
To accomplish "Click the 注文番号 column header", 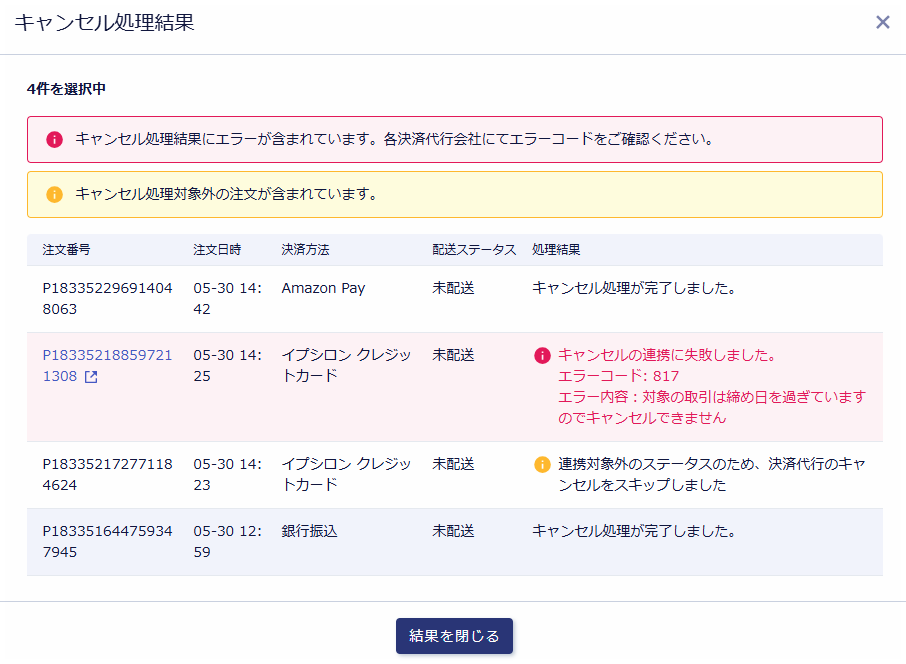I will (x=66, y=250).
